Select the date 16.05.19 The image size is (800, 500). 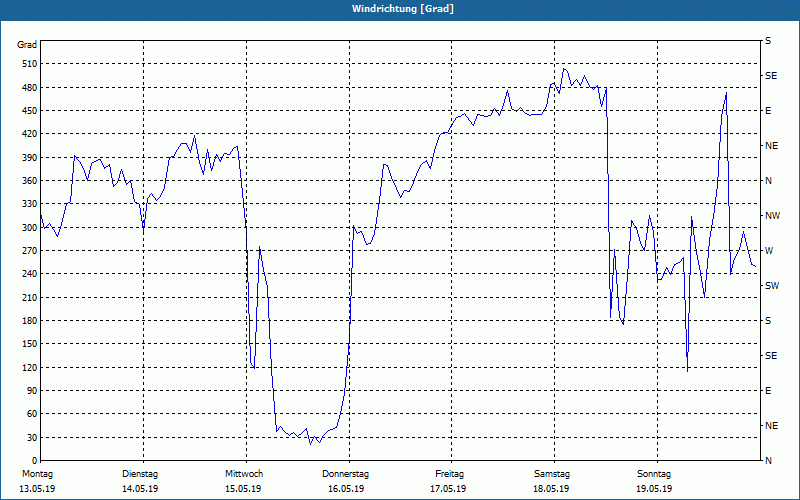[x=346, y=489]
